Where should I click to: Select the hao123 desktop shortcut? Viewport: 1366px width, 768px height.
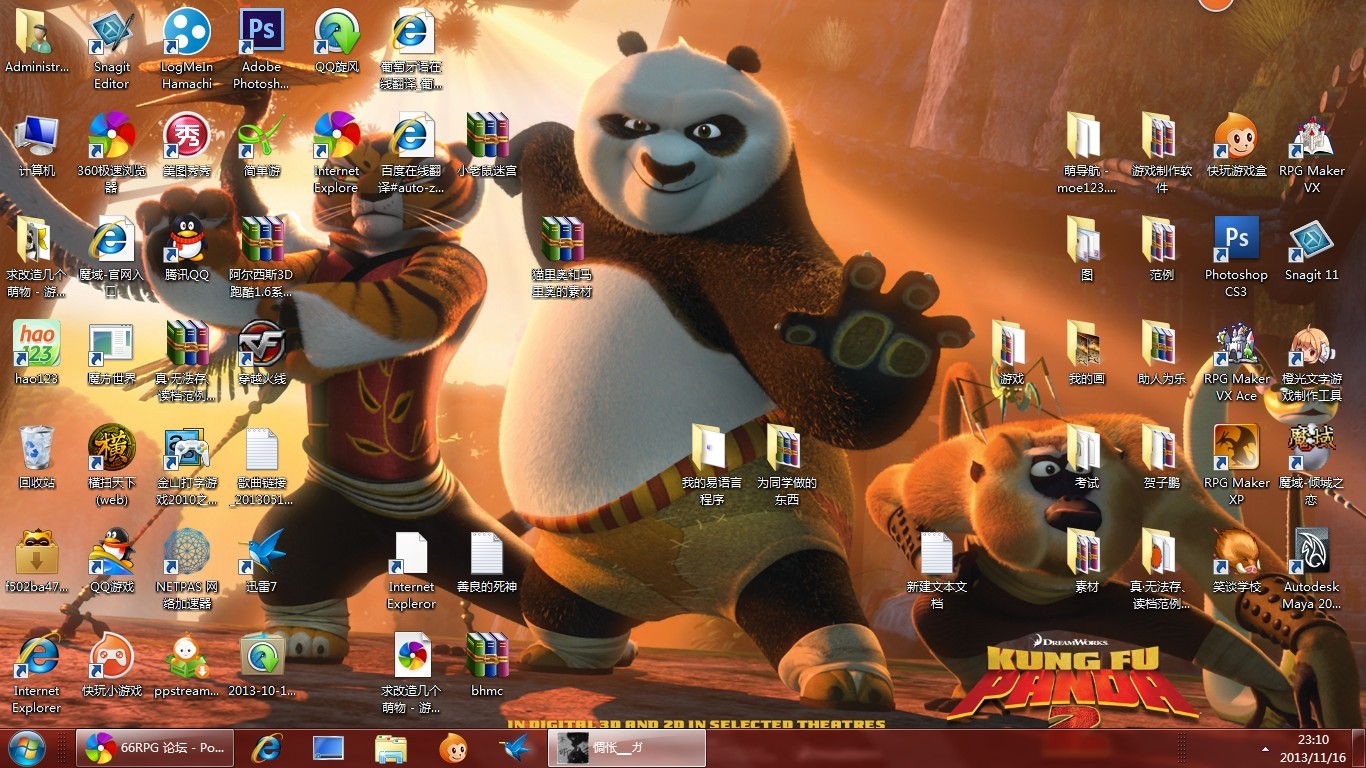[37, 354]
